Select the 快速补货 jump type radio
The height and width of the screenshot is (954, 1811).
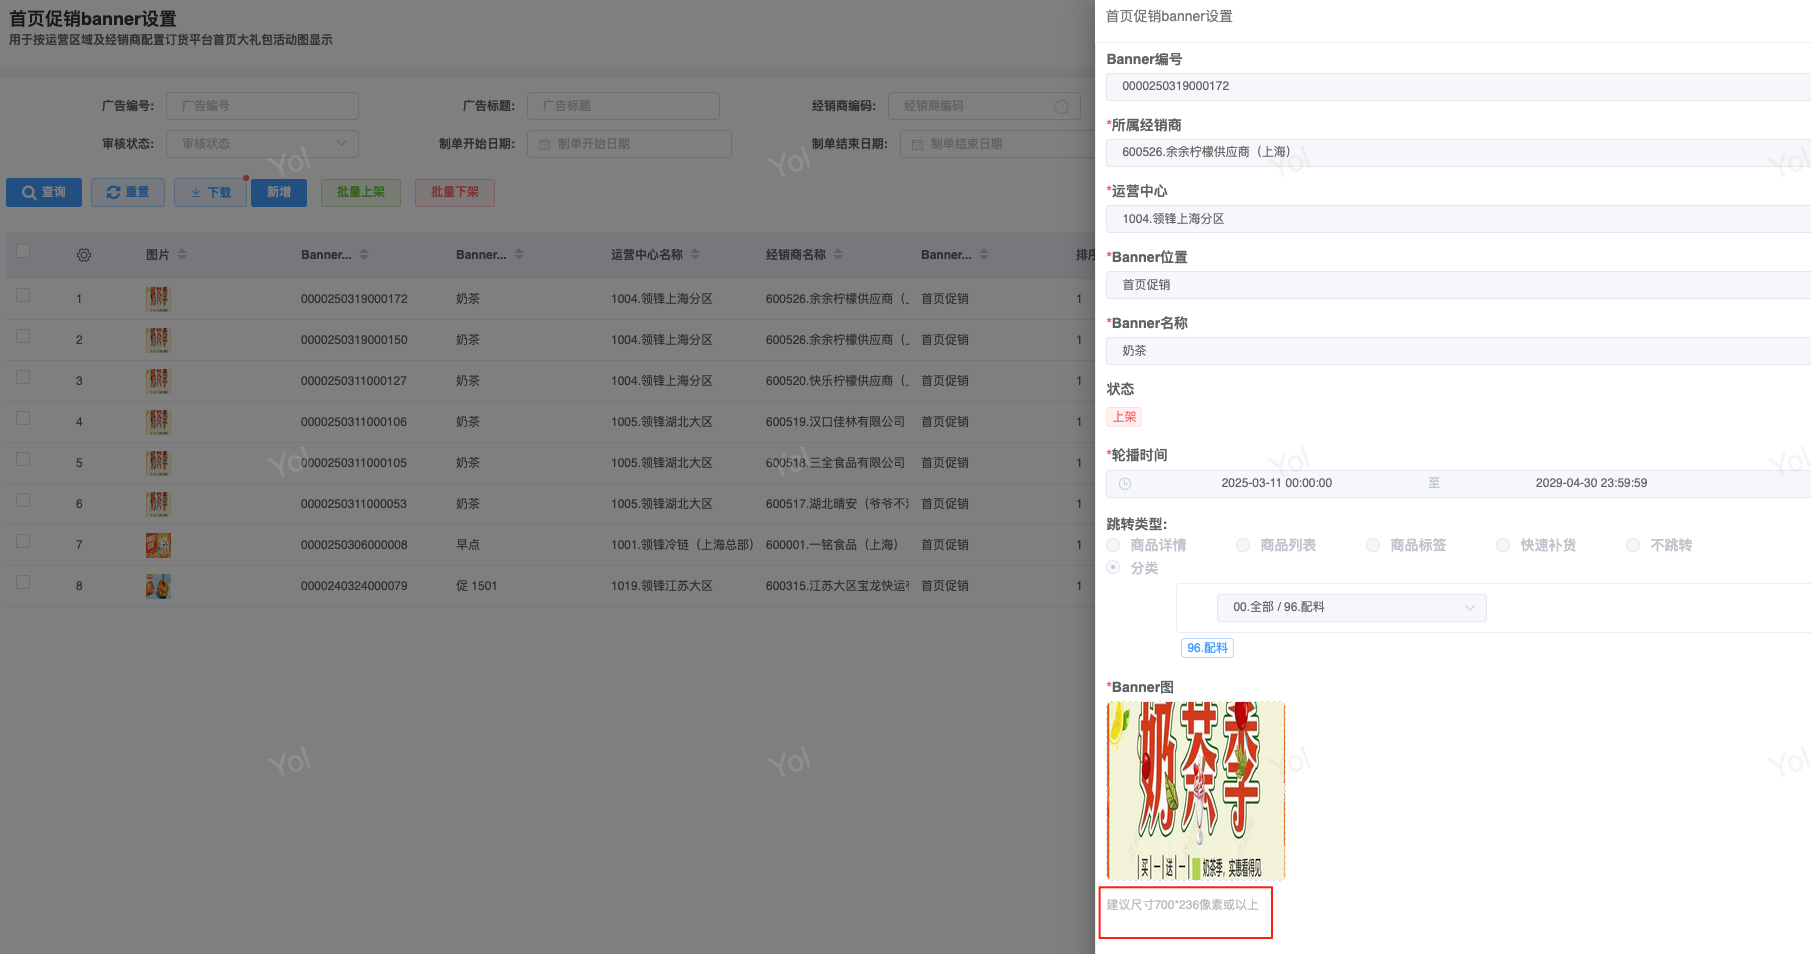(1503, 545)
